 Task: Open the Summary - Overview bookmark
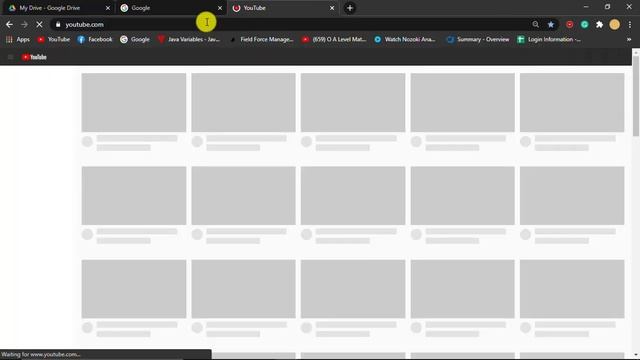click(x=478, y=39)
